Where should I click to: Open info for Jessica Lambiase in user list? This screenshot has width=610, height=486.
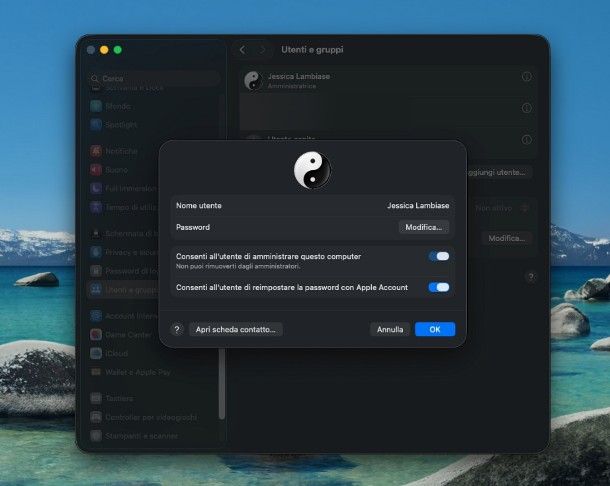(526, 77)
